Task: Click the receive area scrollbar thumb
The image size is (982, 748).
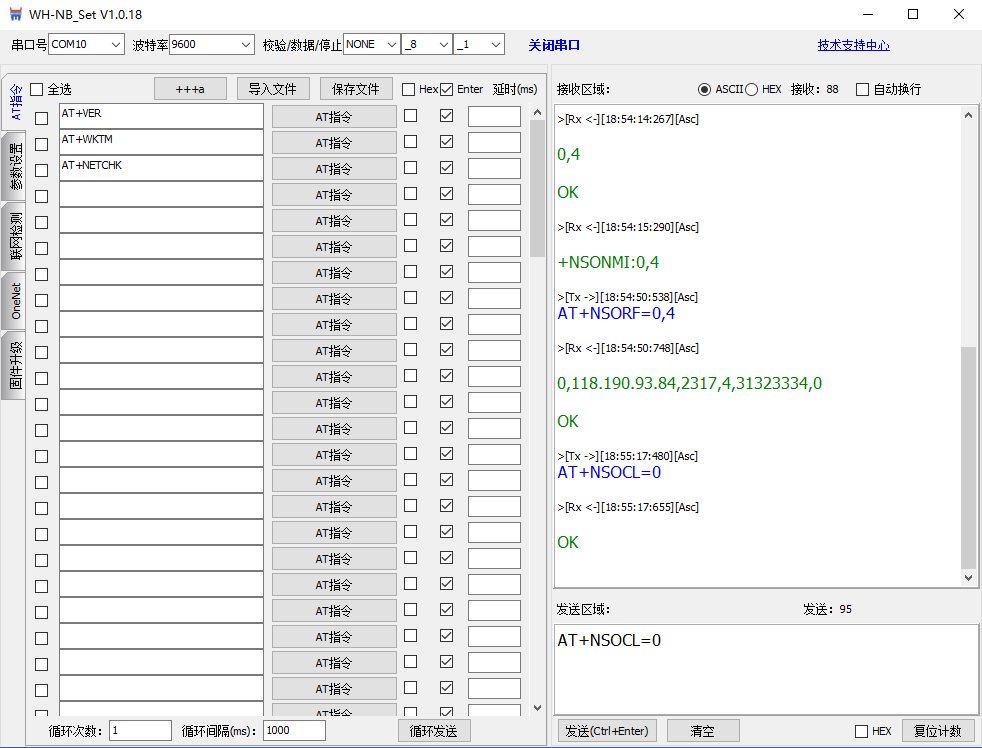Action: pos(968,457)
